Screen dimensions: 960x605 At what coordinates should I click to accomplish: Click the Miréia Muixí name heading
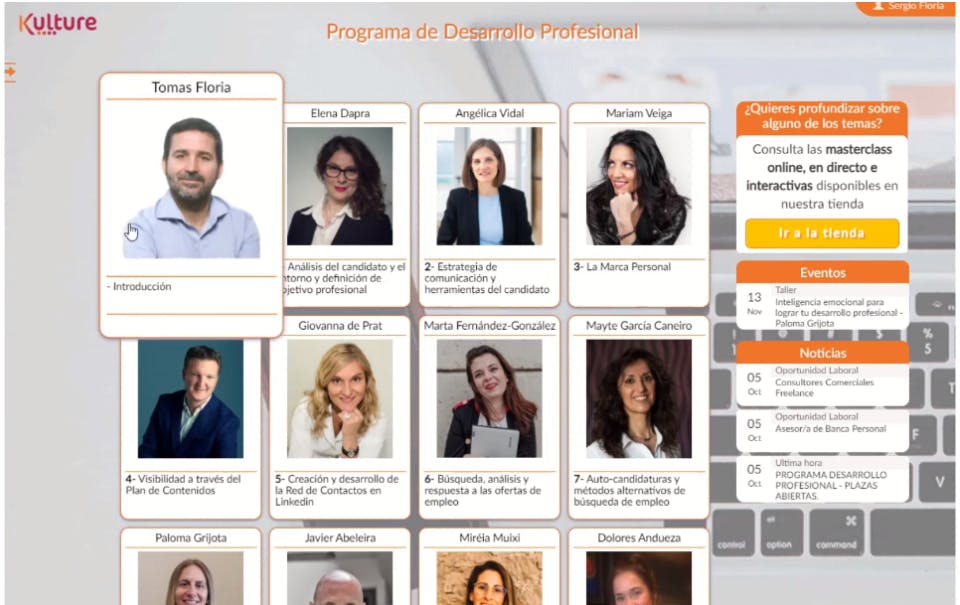[x=489, y=538]
